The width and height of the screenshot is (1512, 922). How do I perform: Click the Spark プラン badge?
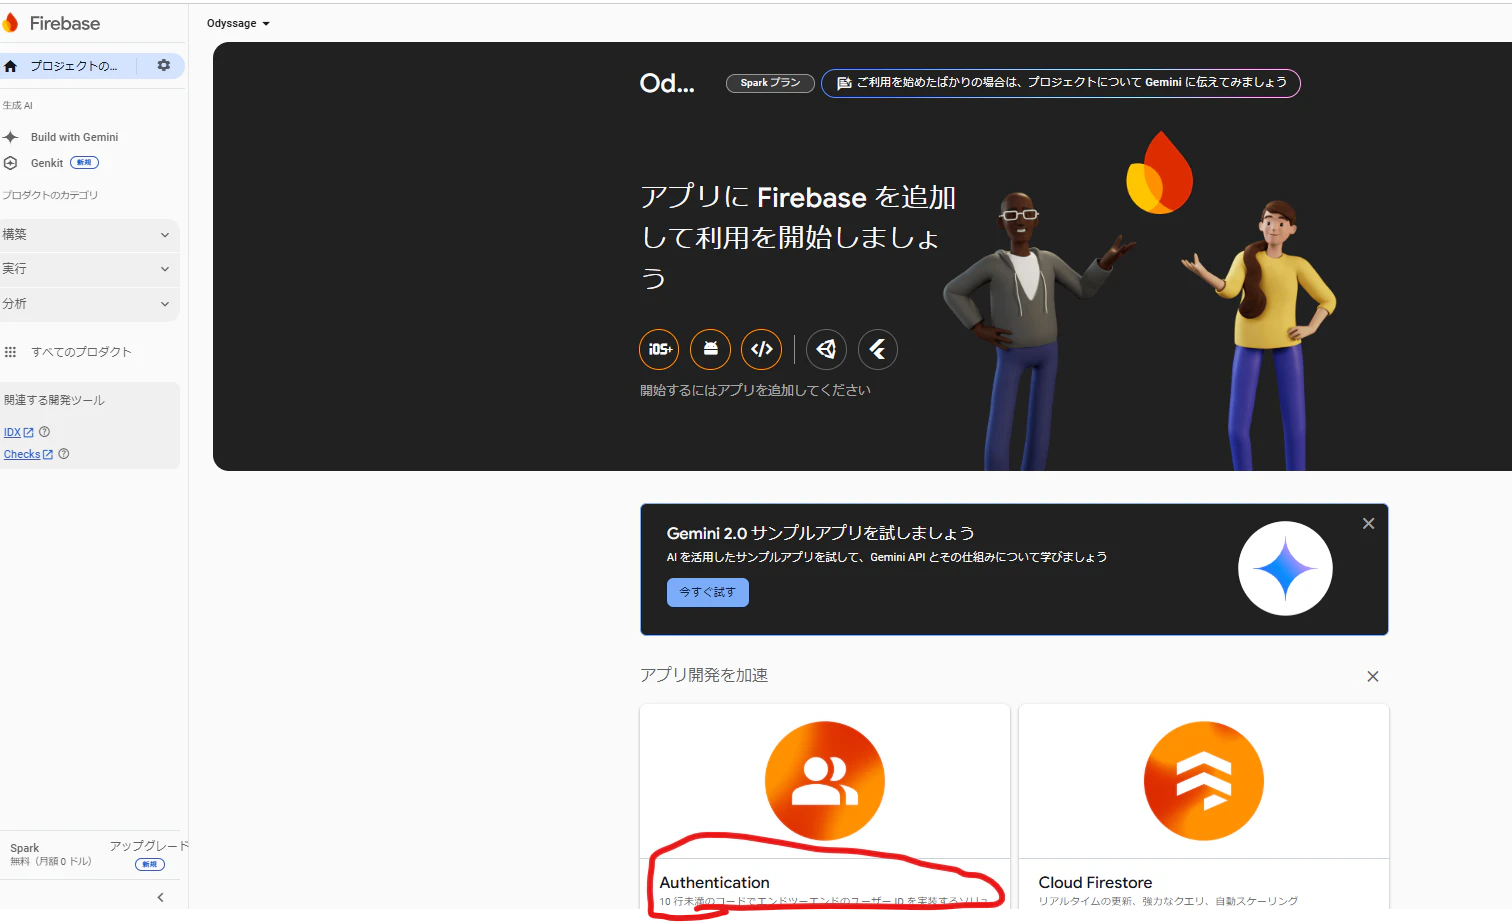click(770, 83)
